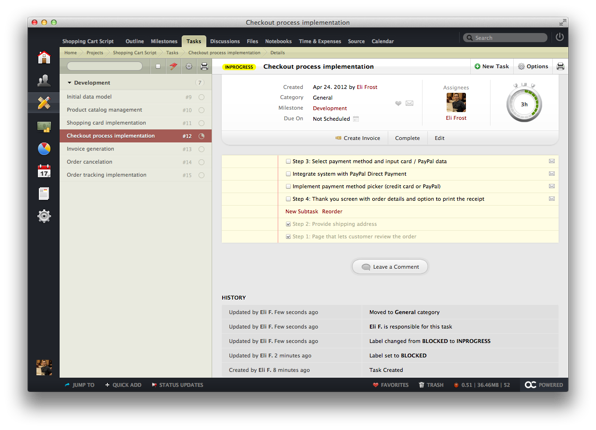Open the Development milestone link
The image size is (596, 430).
pos(330,108)
